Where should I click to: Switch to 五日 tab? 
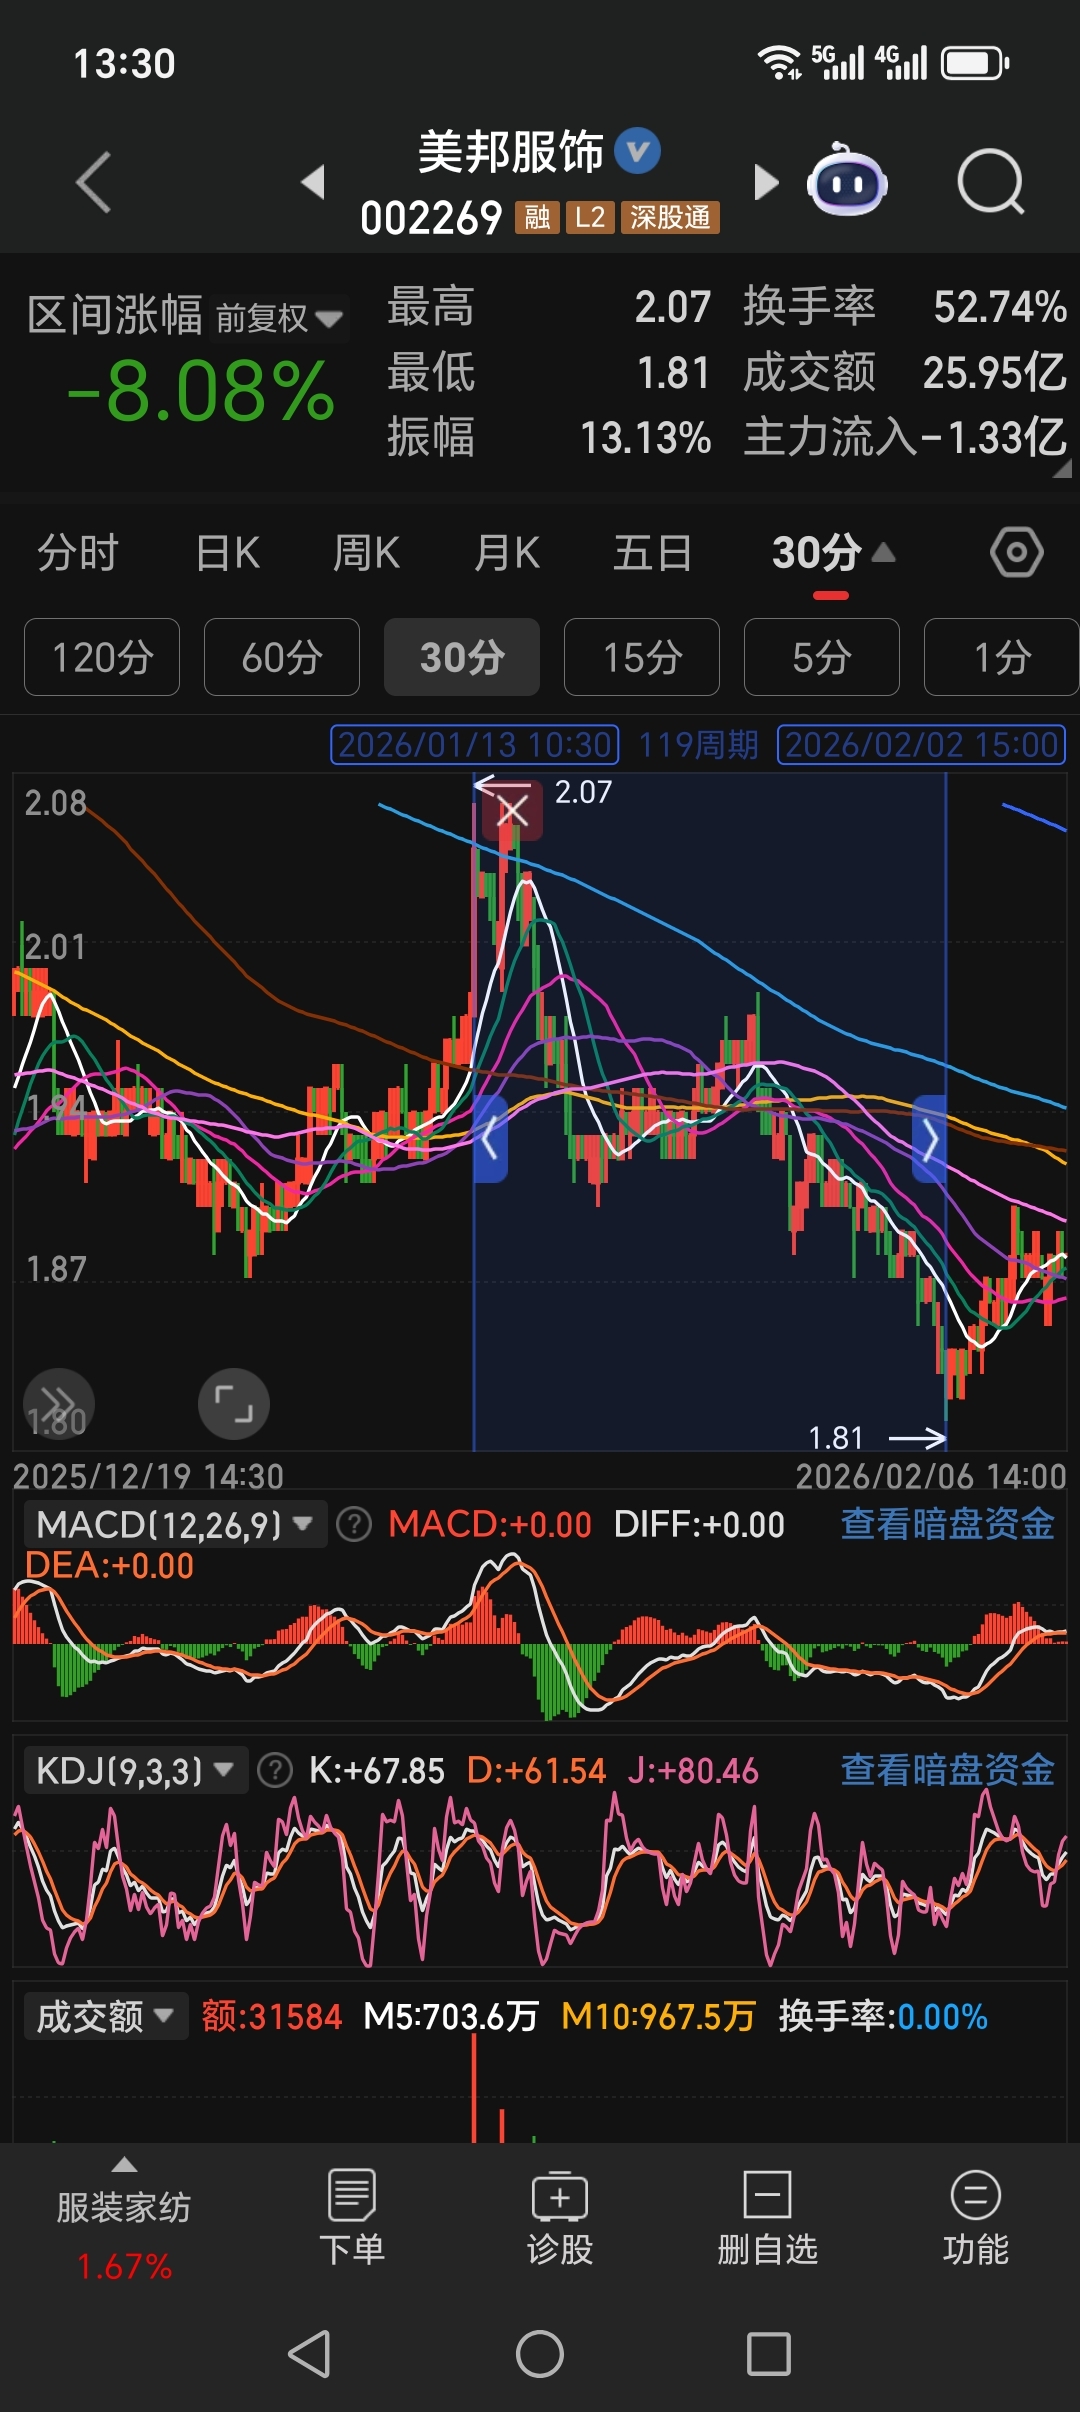coord(652,552)
